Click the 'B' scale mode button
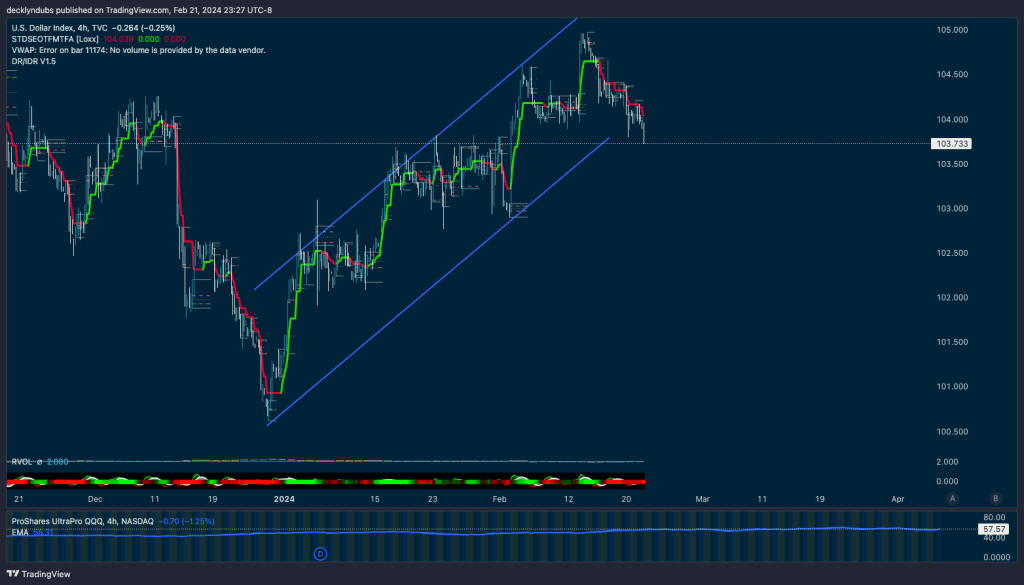The height and width of the screenshot is (585, 1024). click(x=995, y=498)
